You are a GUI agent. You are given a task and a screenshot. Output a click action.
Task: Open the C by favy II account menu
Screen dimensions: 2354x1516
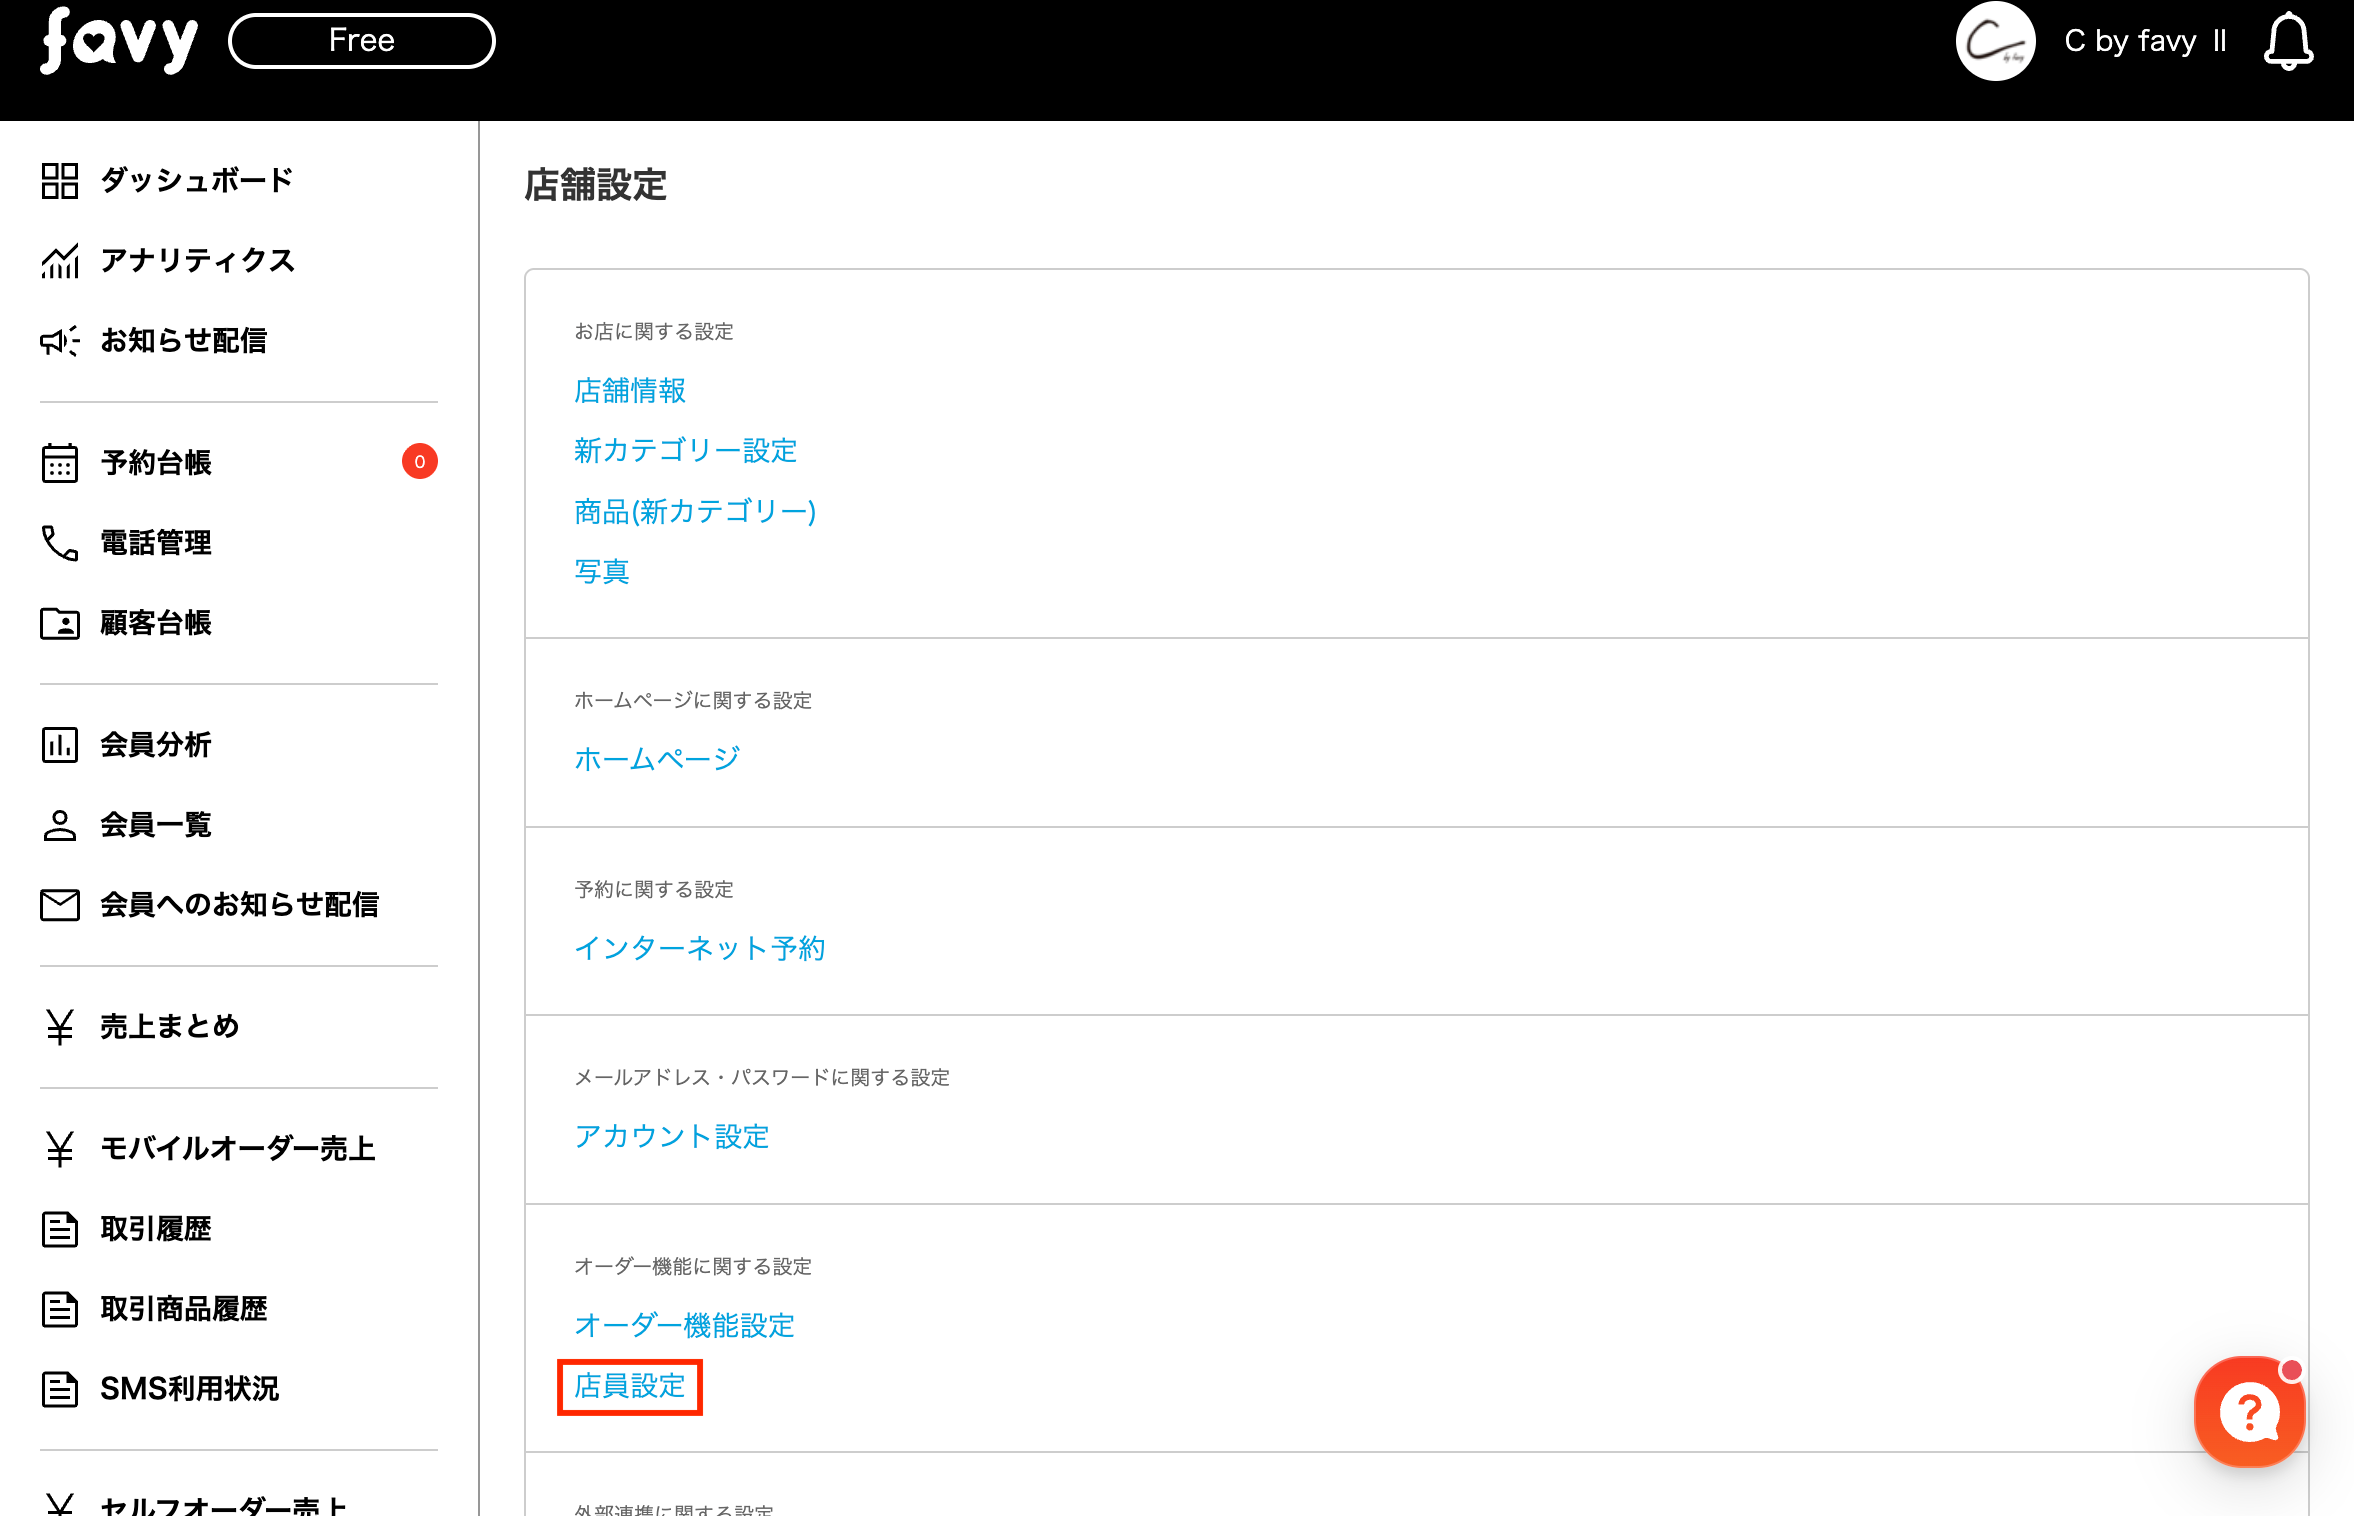click(2145, 41)
